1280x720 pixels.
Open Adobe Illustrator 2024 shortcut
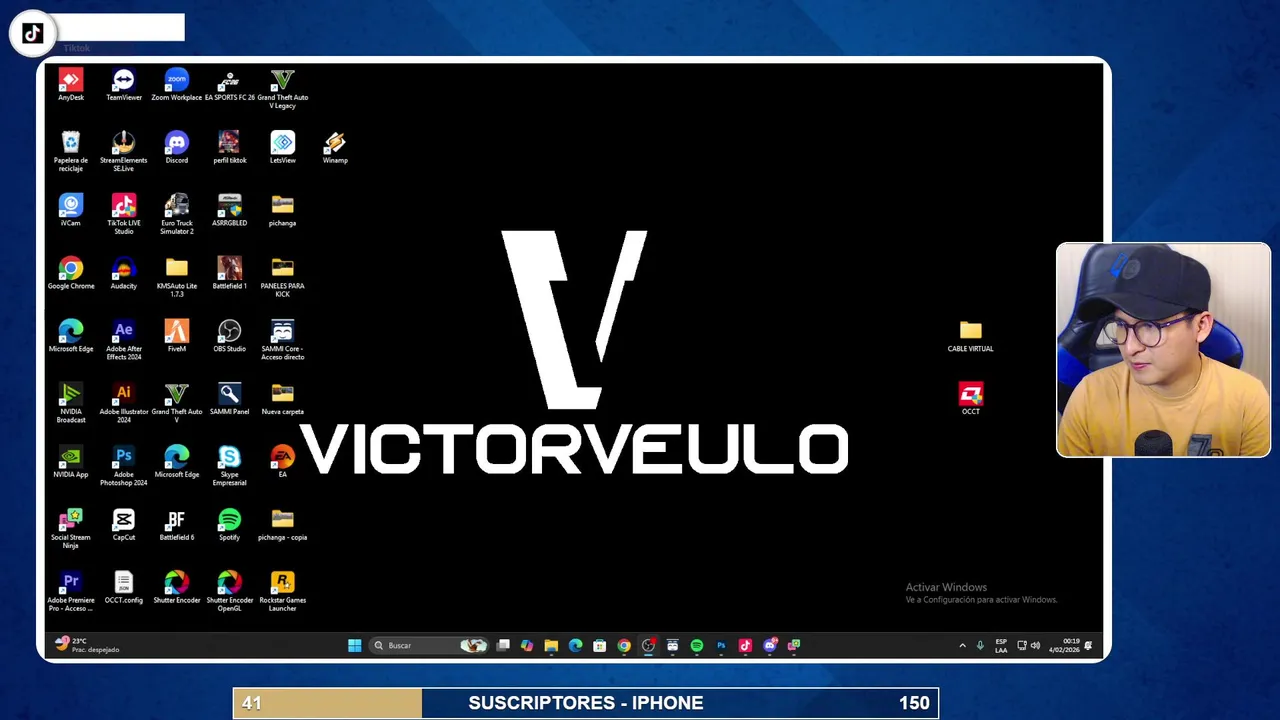(124, 403)
